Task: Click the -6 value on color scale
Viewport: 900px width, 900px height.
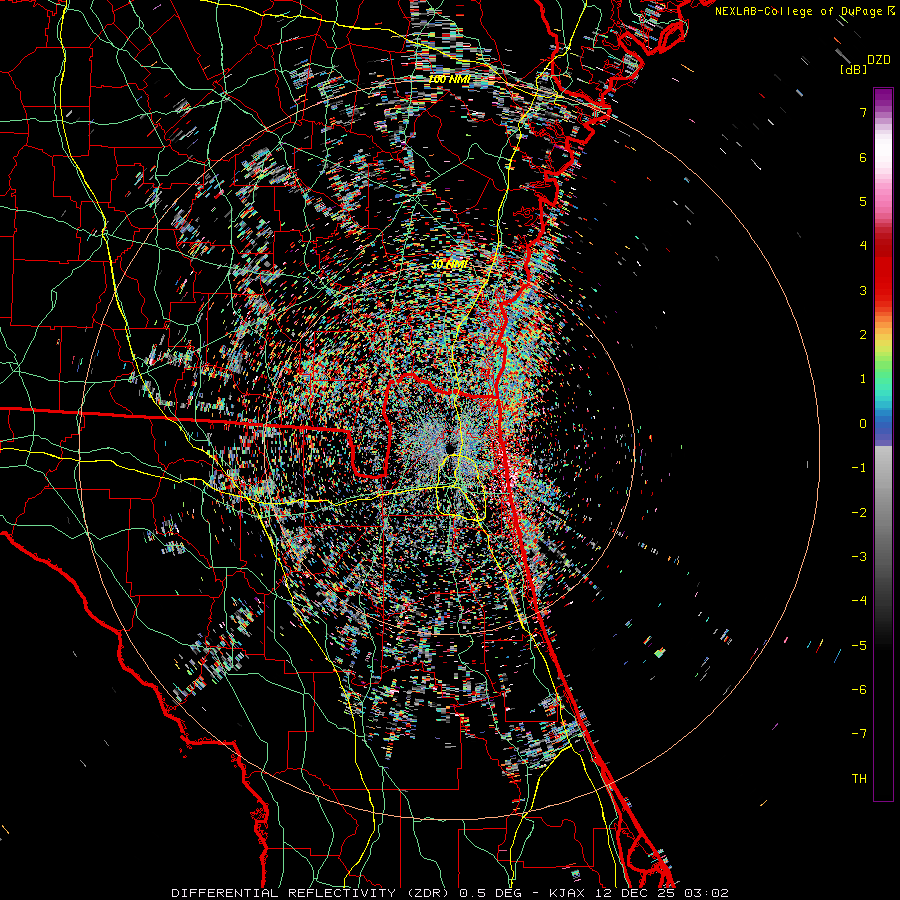Action: [x=859, y=690]
